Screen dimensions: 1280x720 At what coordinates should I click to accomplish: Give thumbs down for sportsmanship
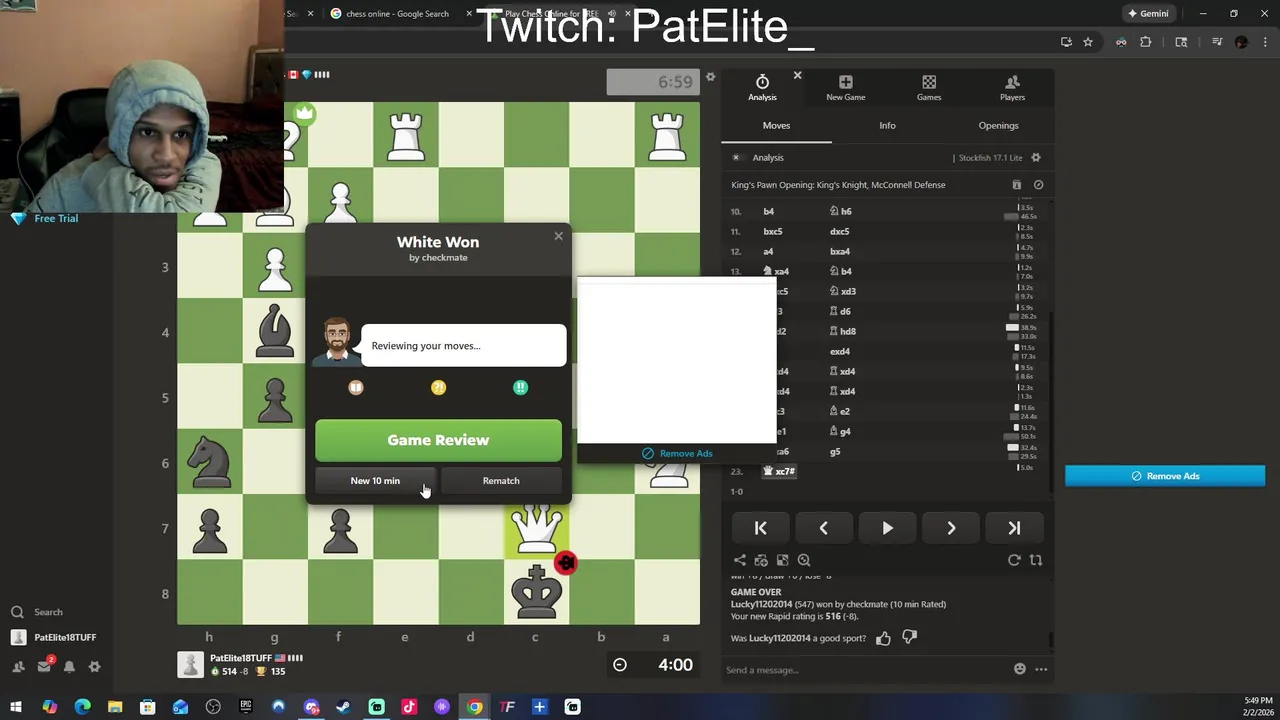[x=910, y=637]
